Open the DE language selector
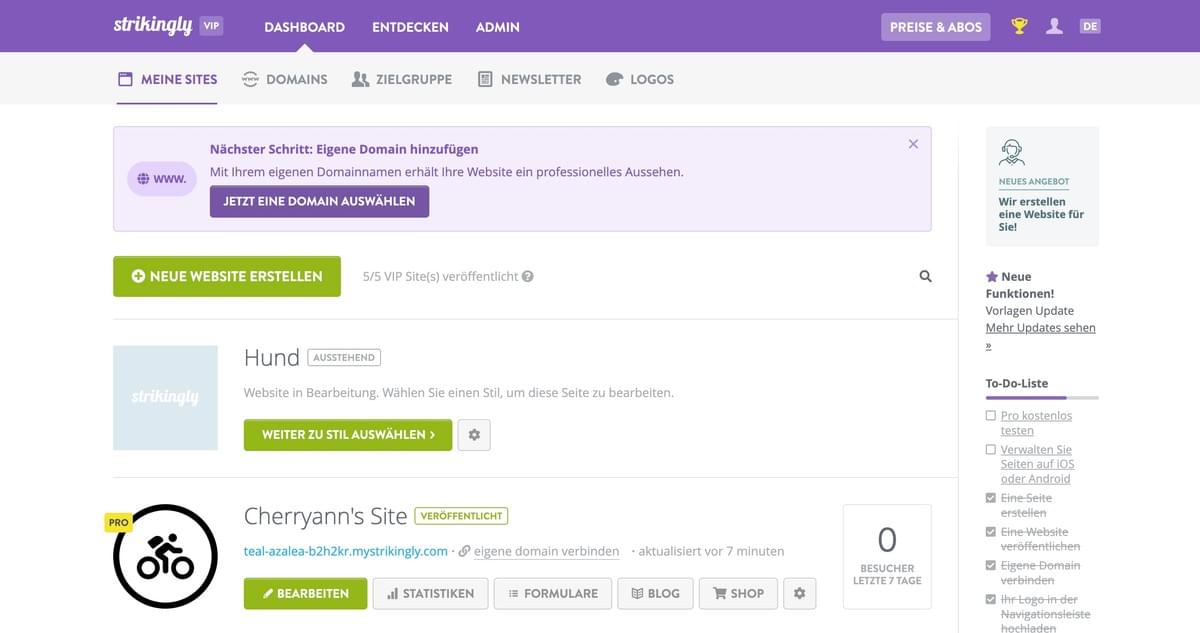The width and height of the screenshot is (1200, 633). point(1090,27)
